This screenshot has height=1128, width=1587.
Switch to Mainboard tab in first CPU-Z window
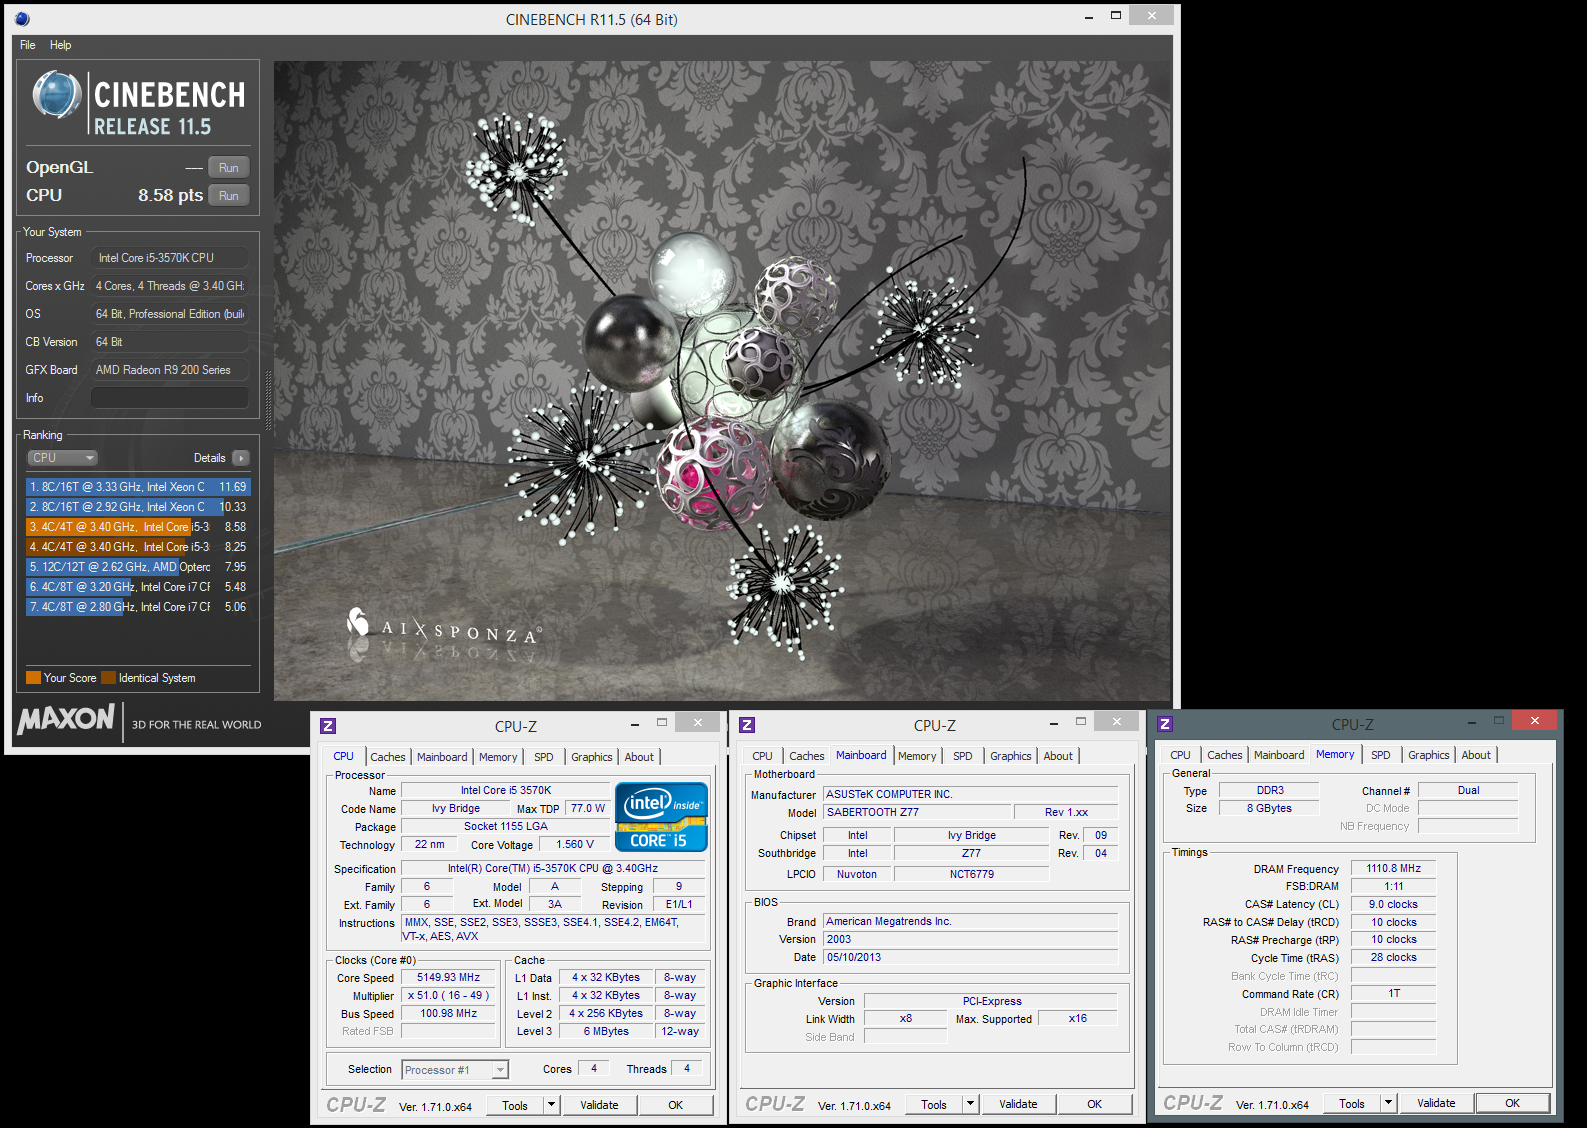pyautogui.click(x=442, y=757)
